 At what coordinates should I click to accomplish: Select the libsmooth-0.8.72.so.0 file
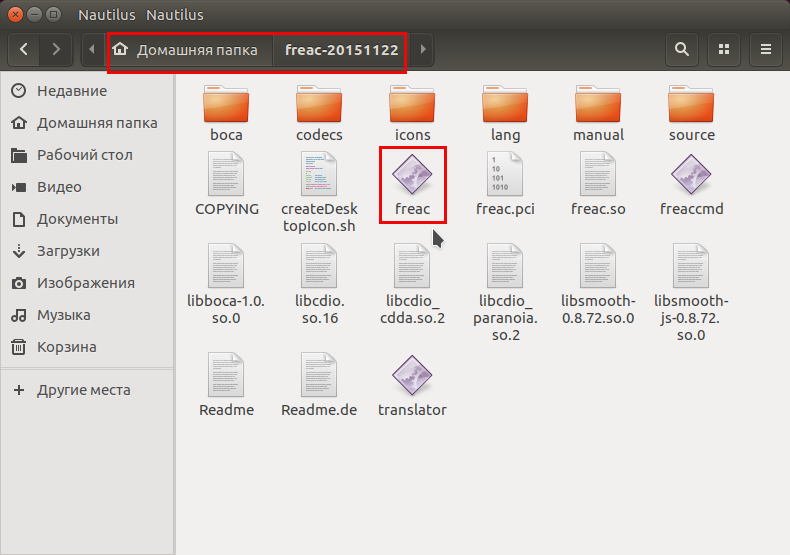(598, 285)
